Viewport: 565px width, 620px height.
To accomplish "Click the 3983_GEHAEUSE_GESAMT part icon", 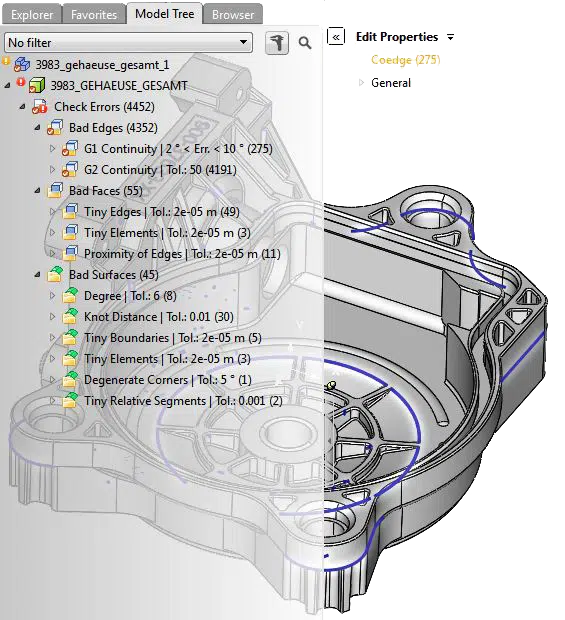I will pyautogui.click(x=36, y=85).
